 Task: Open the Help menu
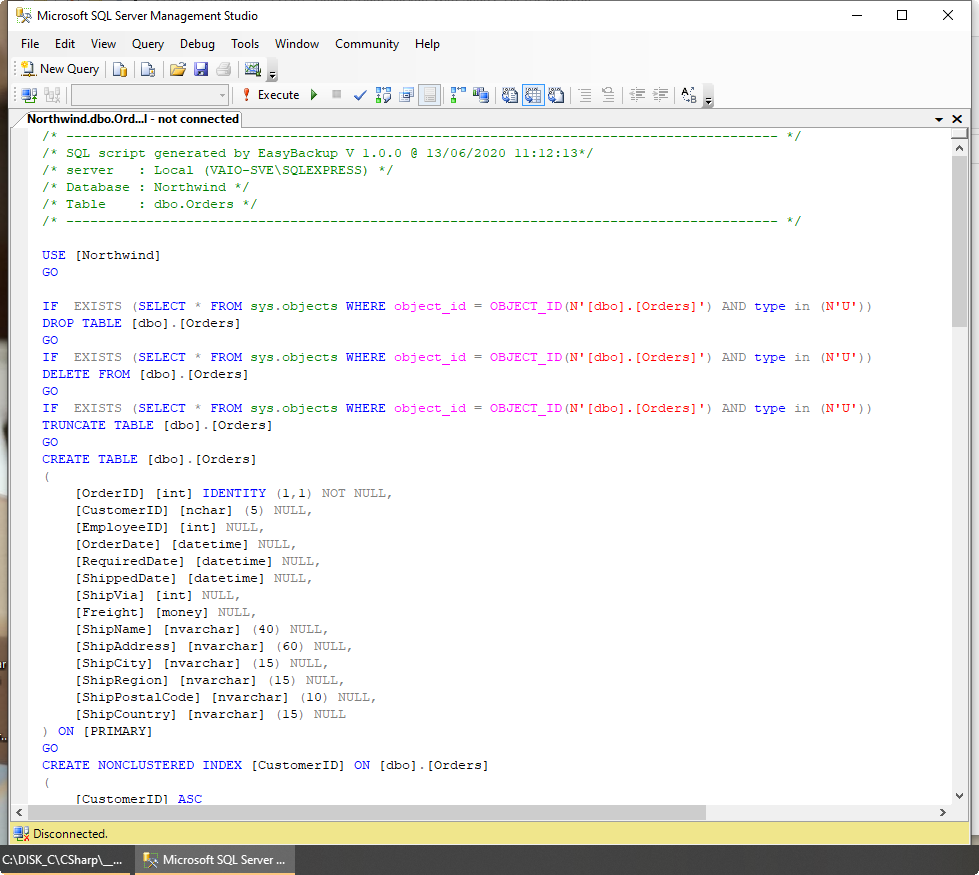[427, 44]
